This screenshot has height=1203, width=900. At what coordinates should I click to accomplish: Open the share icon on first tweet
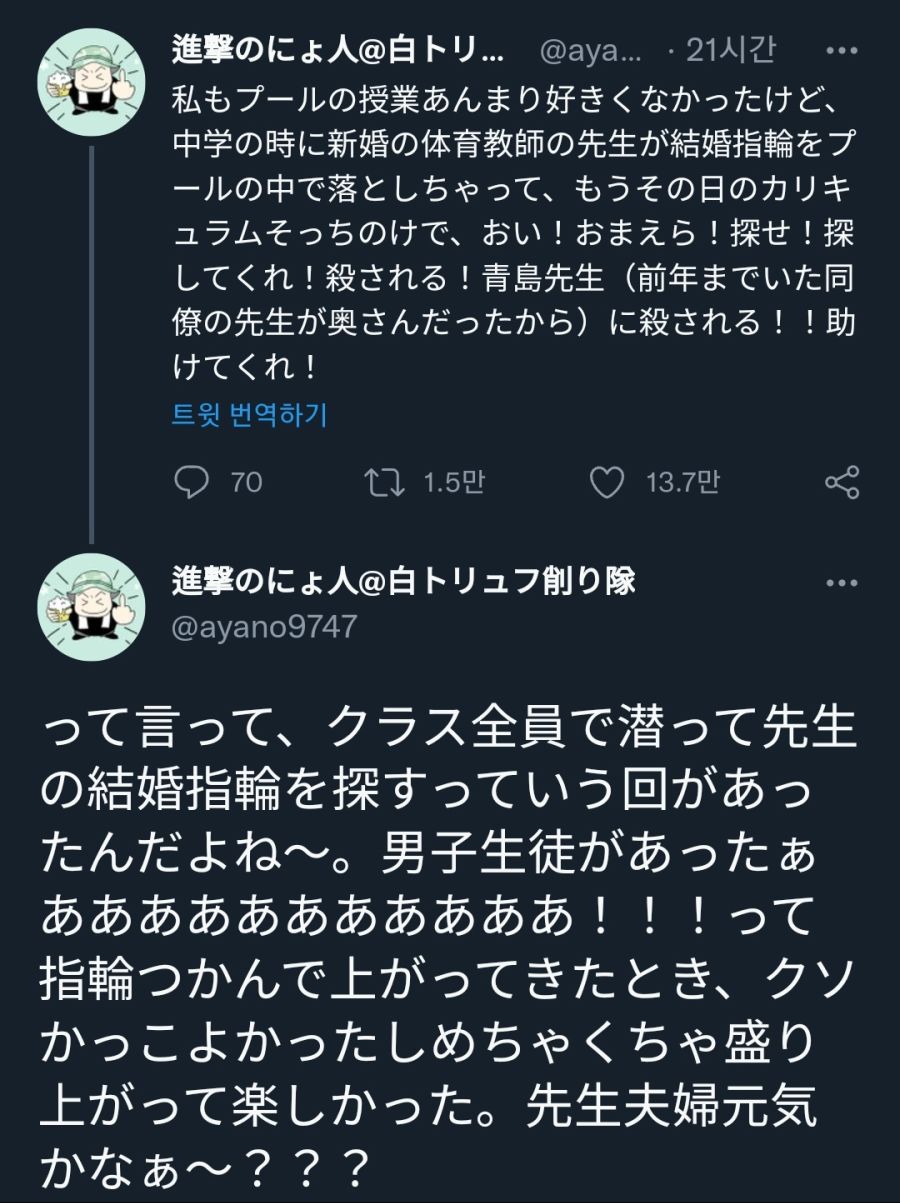[841, 483]
